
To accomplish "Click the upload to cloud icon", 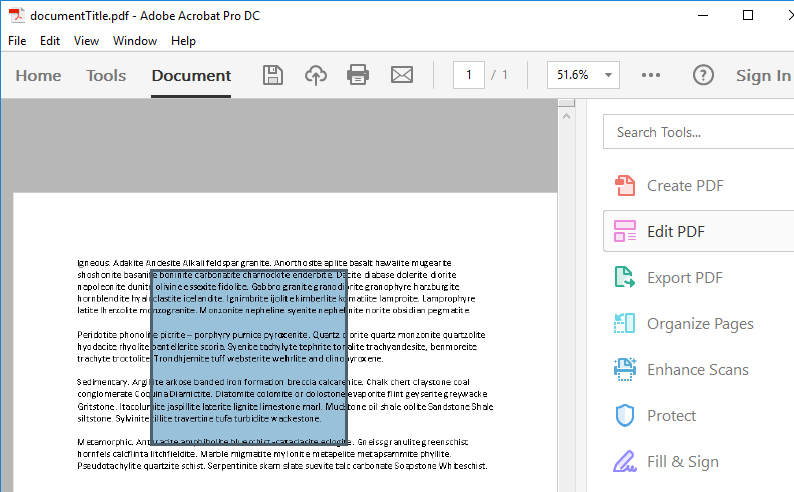I will 315,75.
